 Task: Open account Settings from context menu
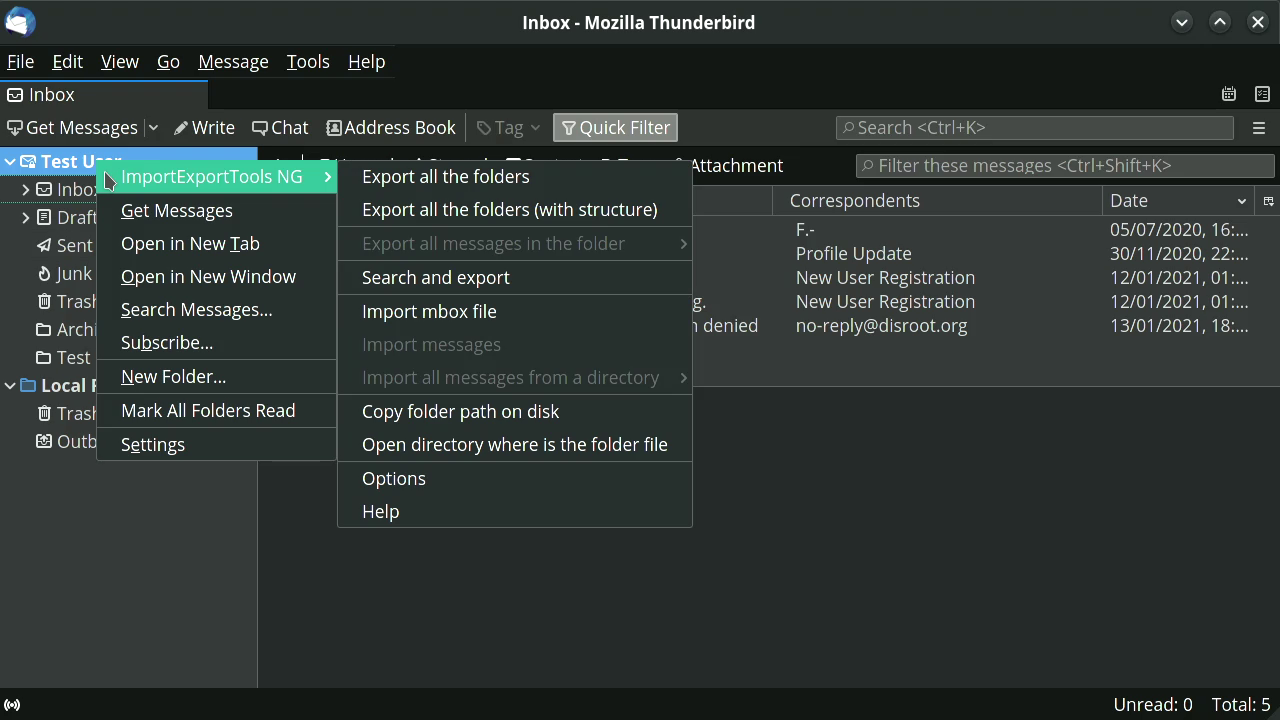click(217, 445)
